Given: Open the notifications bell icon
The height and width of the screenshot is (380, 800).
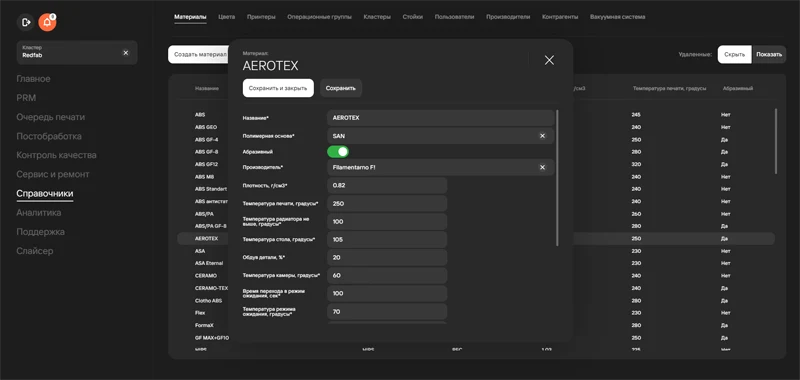Looking at the screenshot, I should [x=47, y=22].
